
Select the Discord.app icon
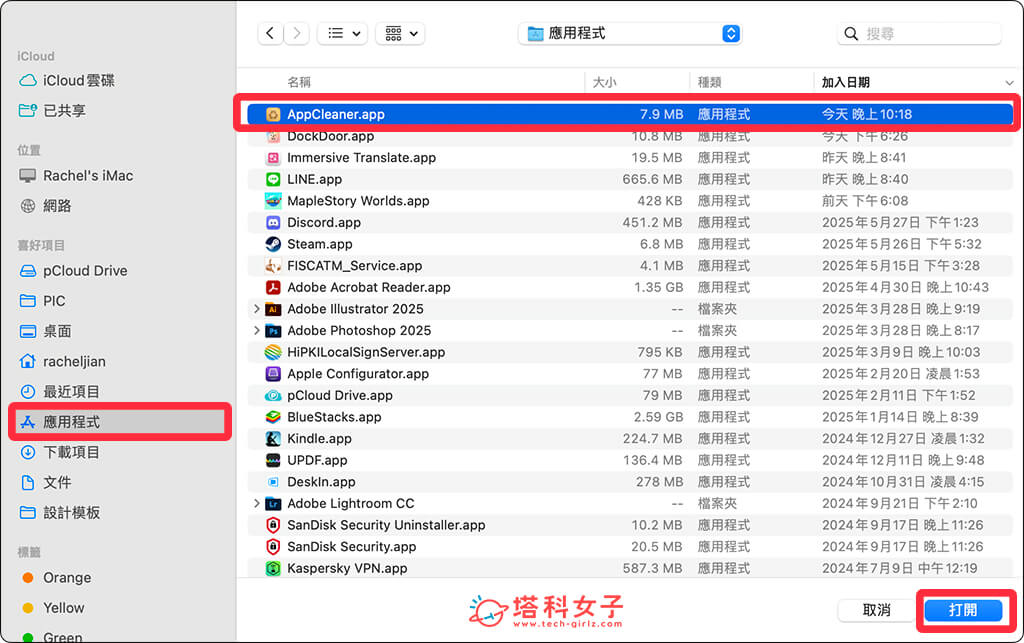(x=273, y=222)
